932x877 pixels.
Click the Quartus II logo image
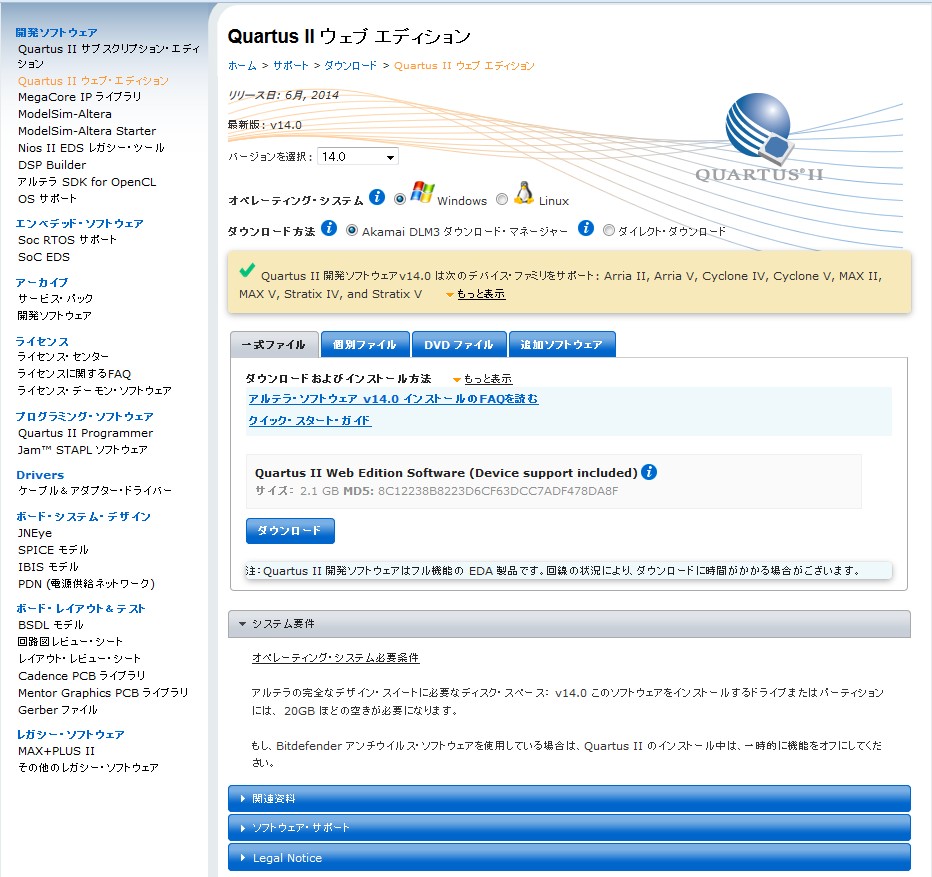pyautogui.click(x=759, y=138)
